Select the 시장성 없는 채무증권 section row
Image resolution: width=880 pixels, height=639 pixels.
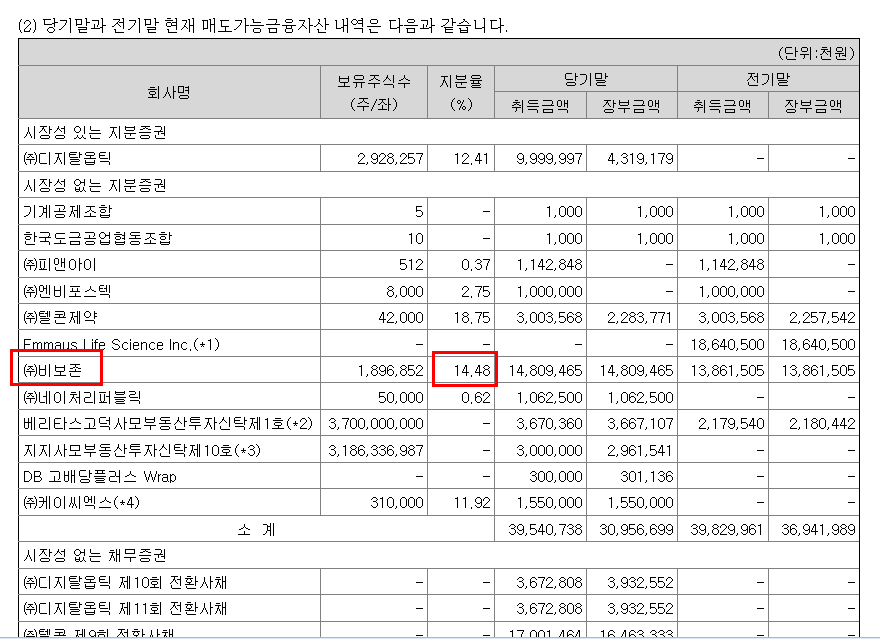point(439,555)
